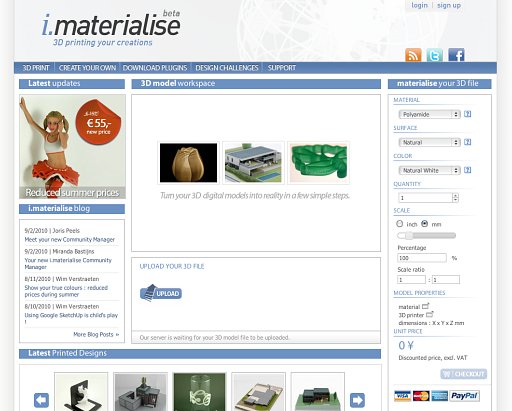Select the mm scale unit

424,224
